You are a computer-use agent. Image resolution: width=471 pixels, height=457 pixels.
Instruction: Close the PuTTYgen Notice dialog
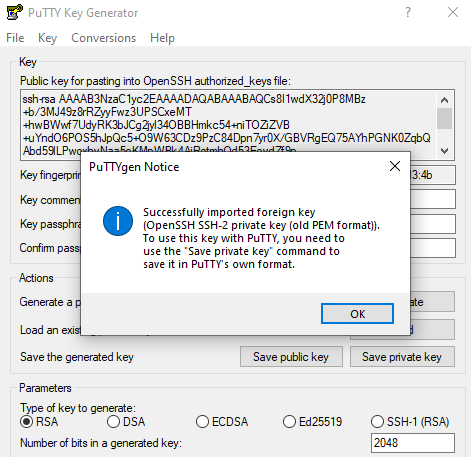[x=395, y=166]
